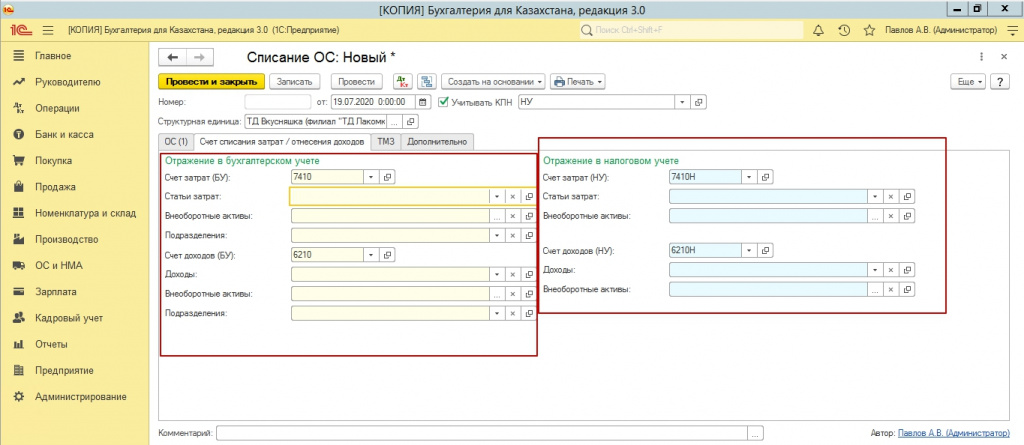
Task: Close the Списание ОС form
Action: (x=1004, y=58)
